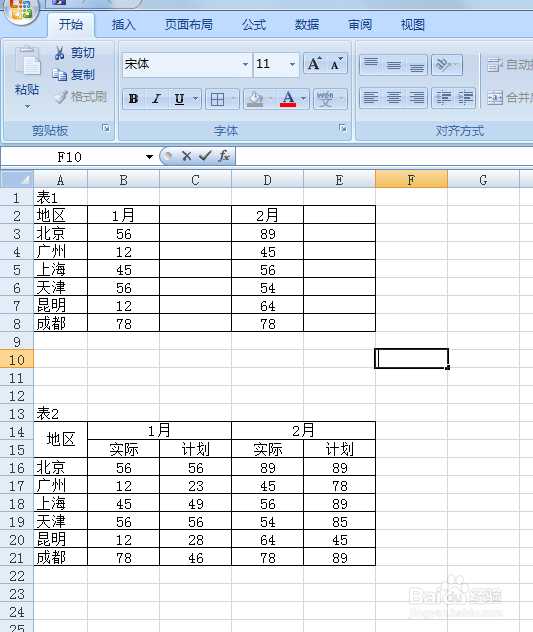The height and width of the screenshot is (632, 533).
Task: Switch to the 页面布局 tab
Action: pos(189,25)
